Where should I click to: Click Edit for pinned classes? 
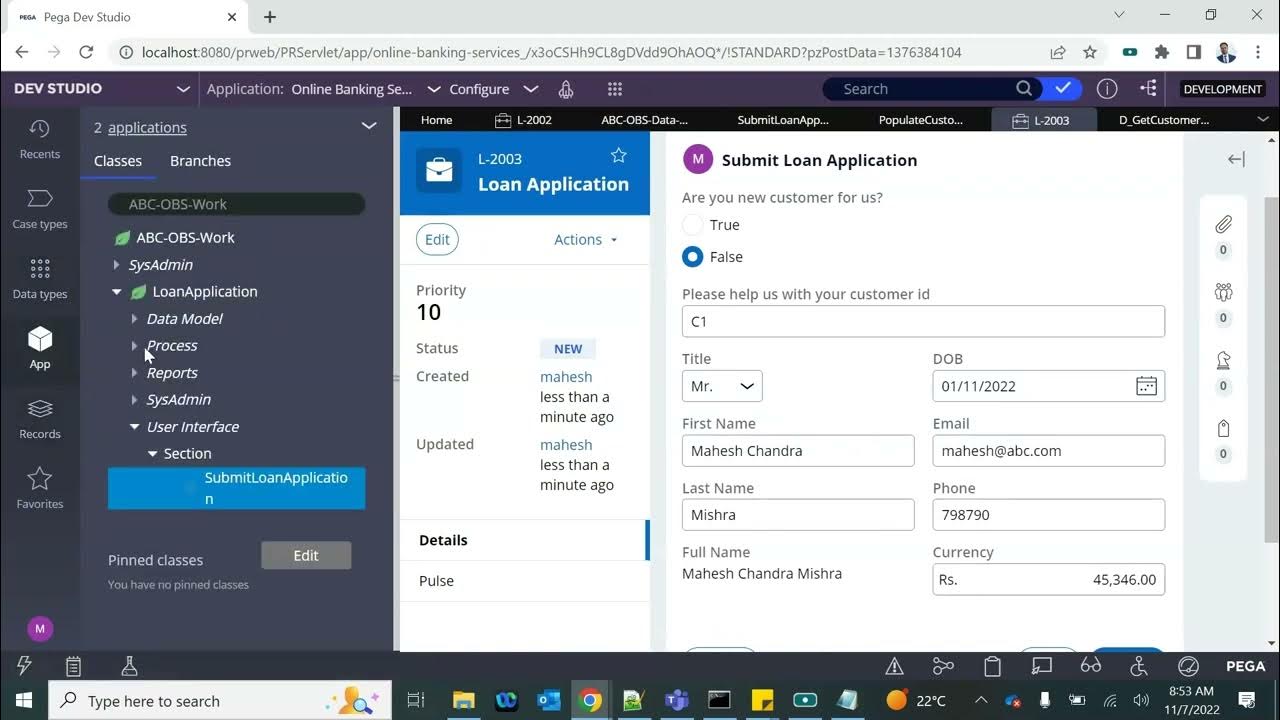click(306, 556)
